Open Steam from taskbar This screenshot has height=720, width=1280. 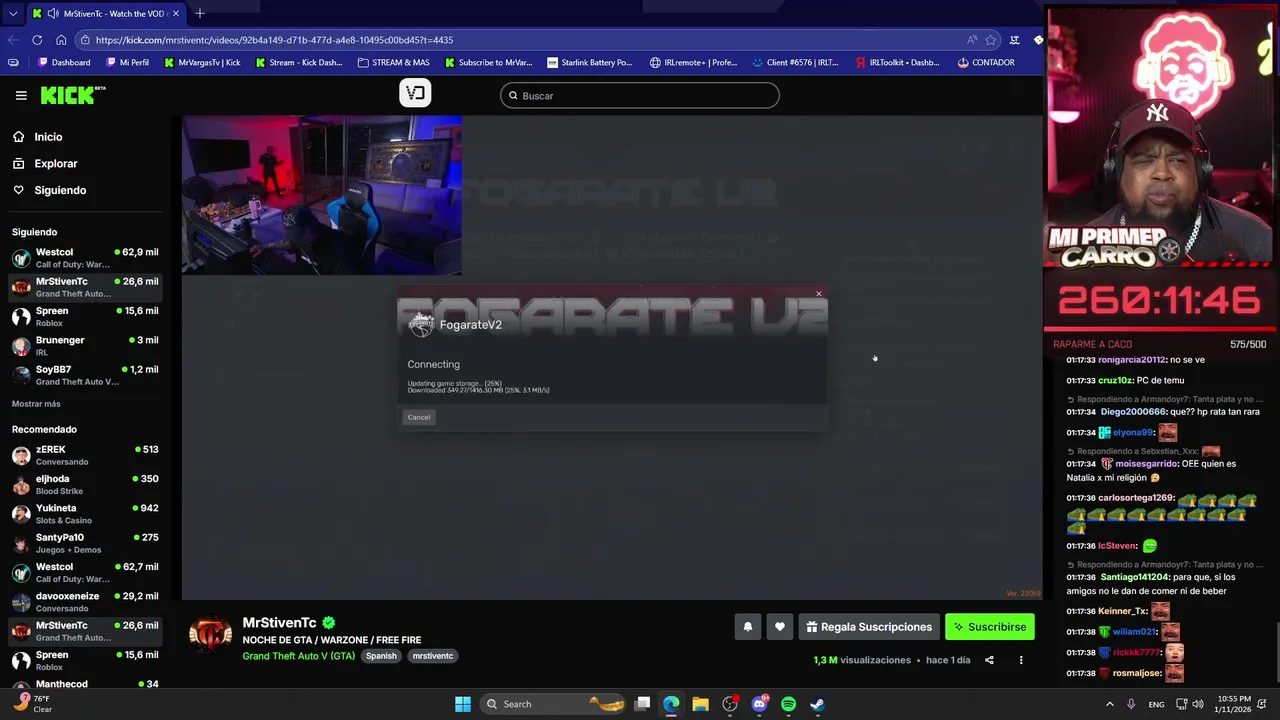[x=817, y=704]
